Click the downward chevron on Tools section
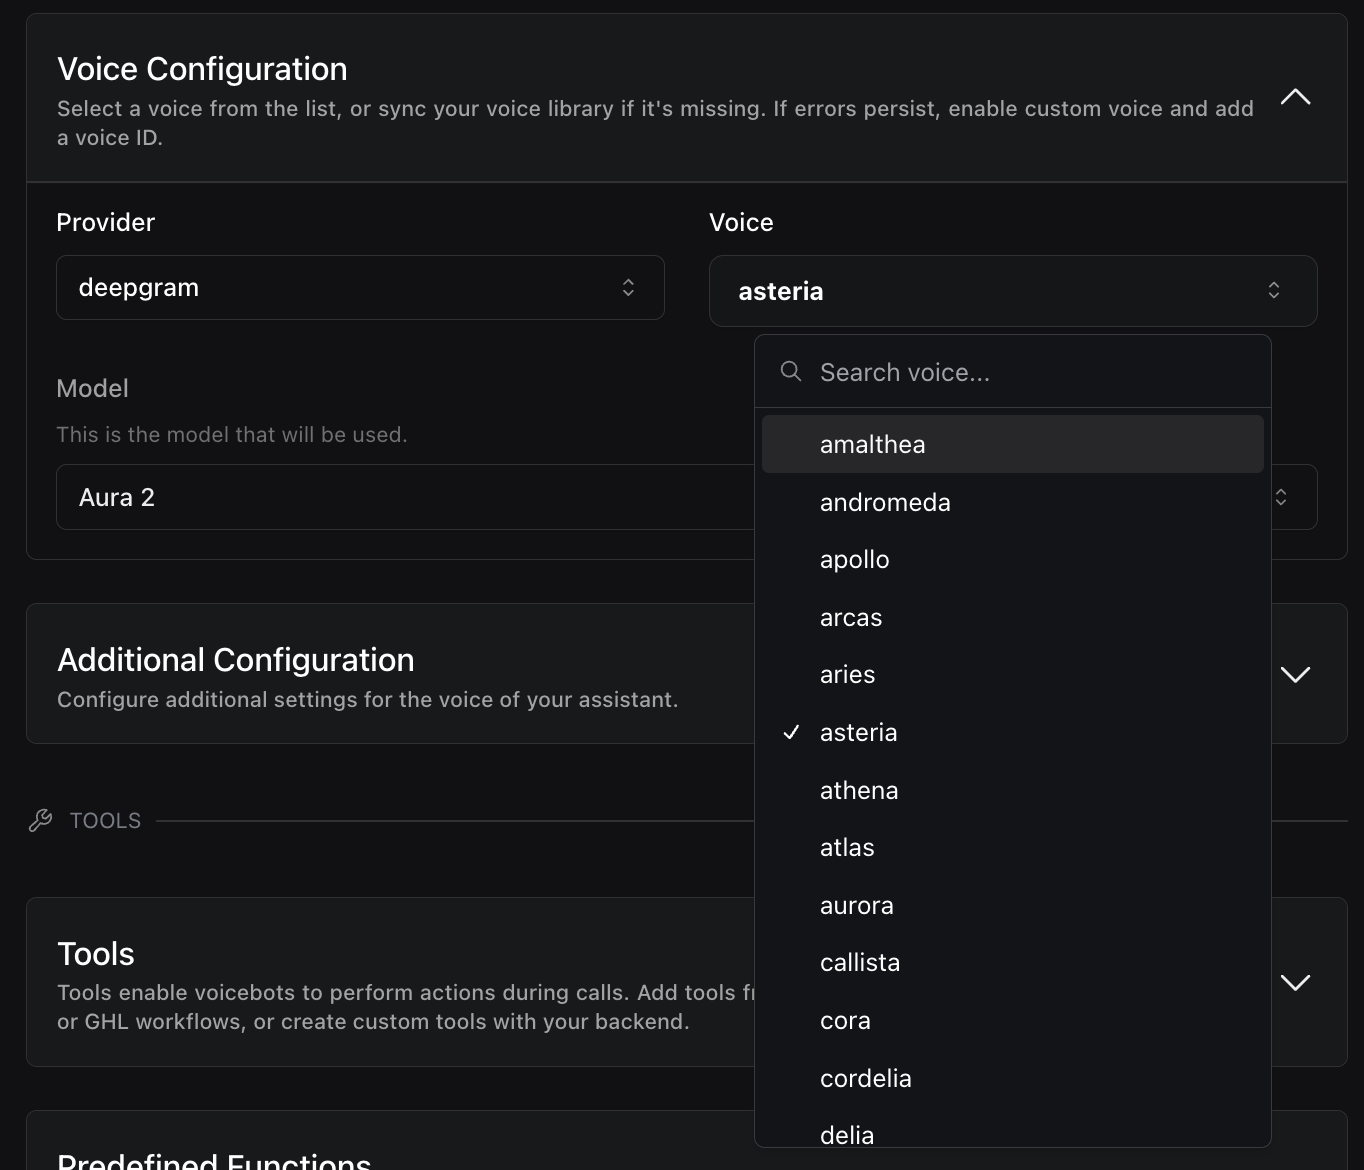 (x=1295, y=981)
